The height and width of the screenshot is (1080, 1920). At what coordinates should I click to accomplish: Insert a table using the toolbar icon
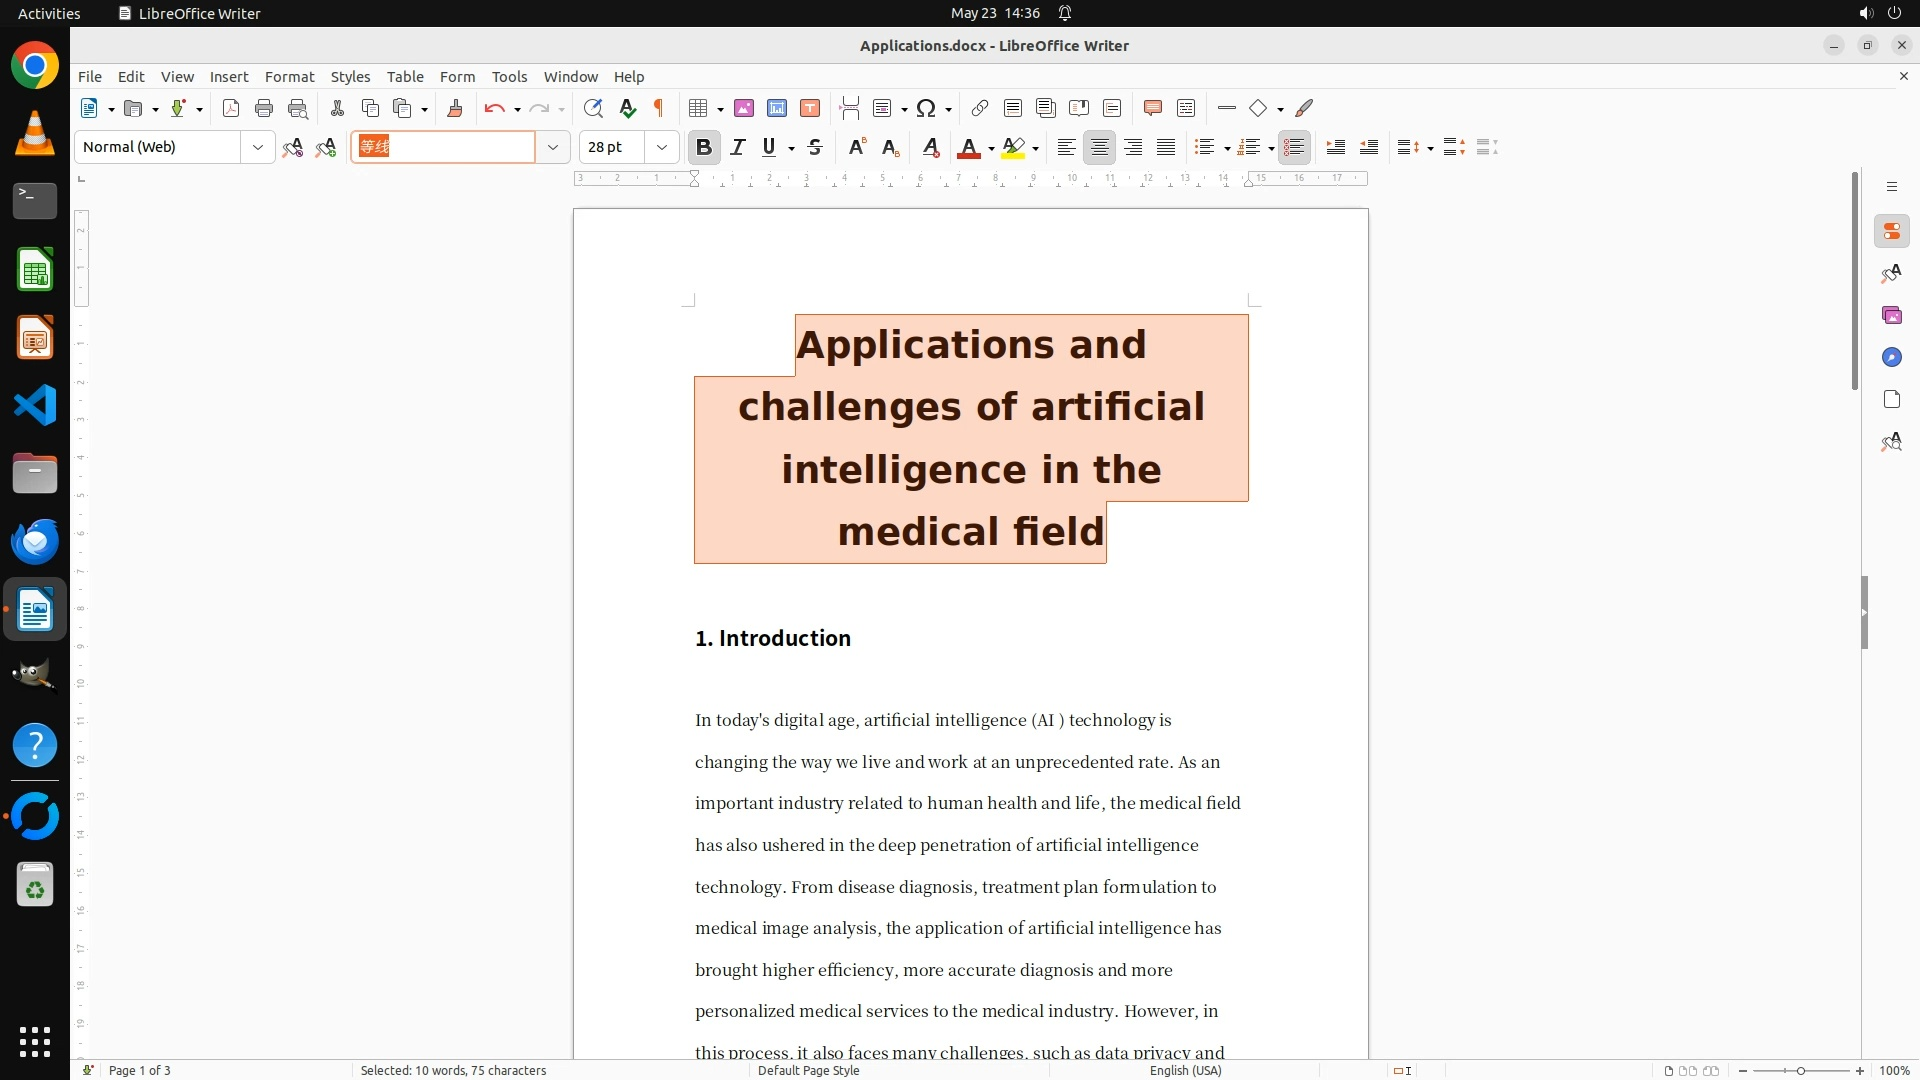point(699,108)
